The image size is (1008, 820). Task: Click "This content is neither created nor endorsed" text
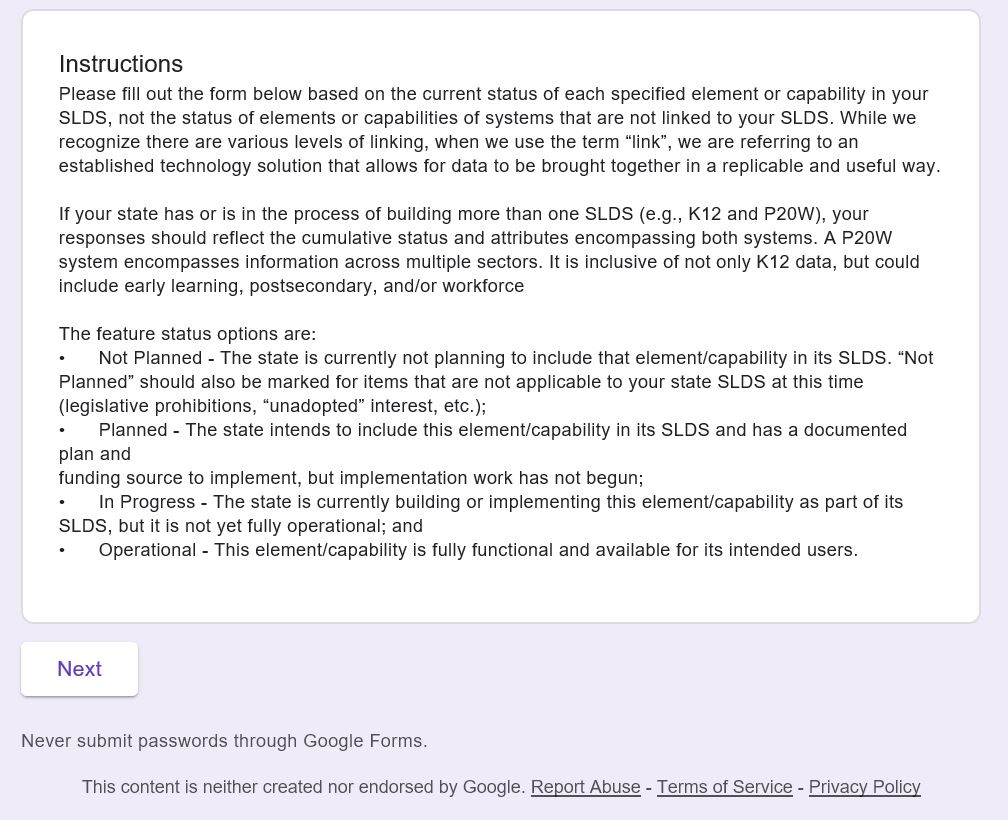point(303,787)
